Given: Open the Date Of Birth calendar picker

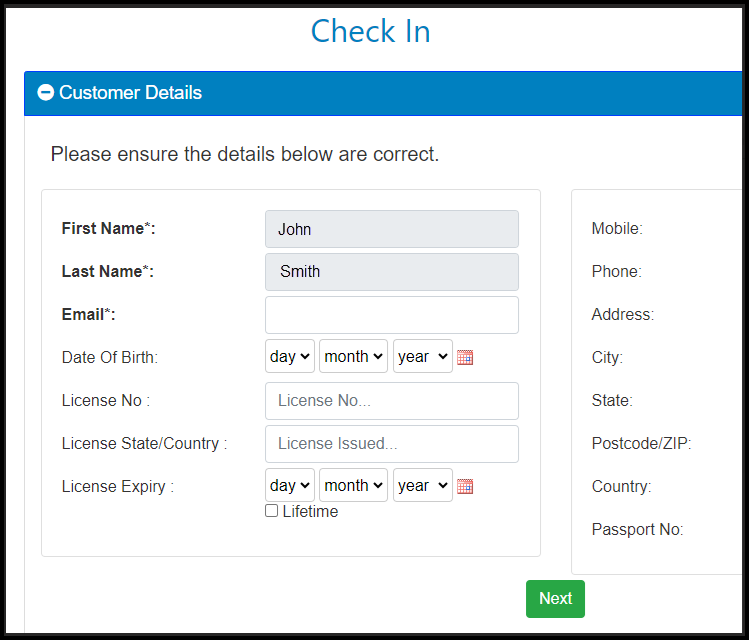Looking at the screenshot, I should [x=465, y=357].
